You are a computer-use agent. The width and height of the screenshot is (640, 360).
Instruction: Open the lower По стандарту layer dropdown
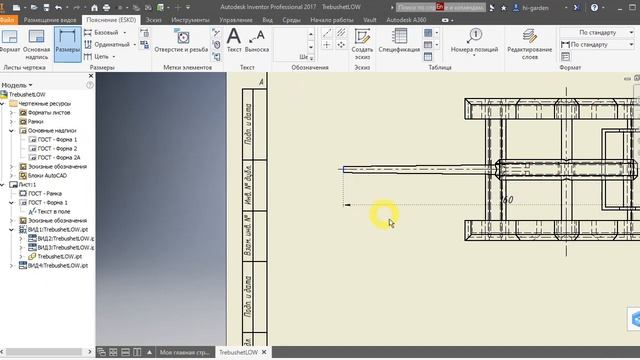point(597,44)
